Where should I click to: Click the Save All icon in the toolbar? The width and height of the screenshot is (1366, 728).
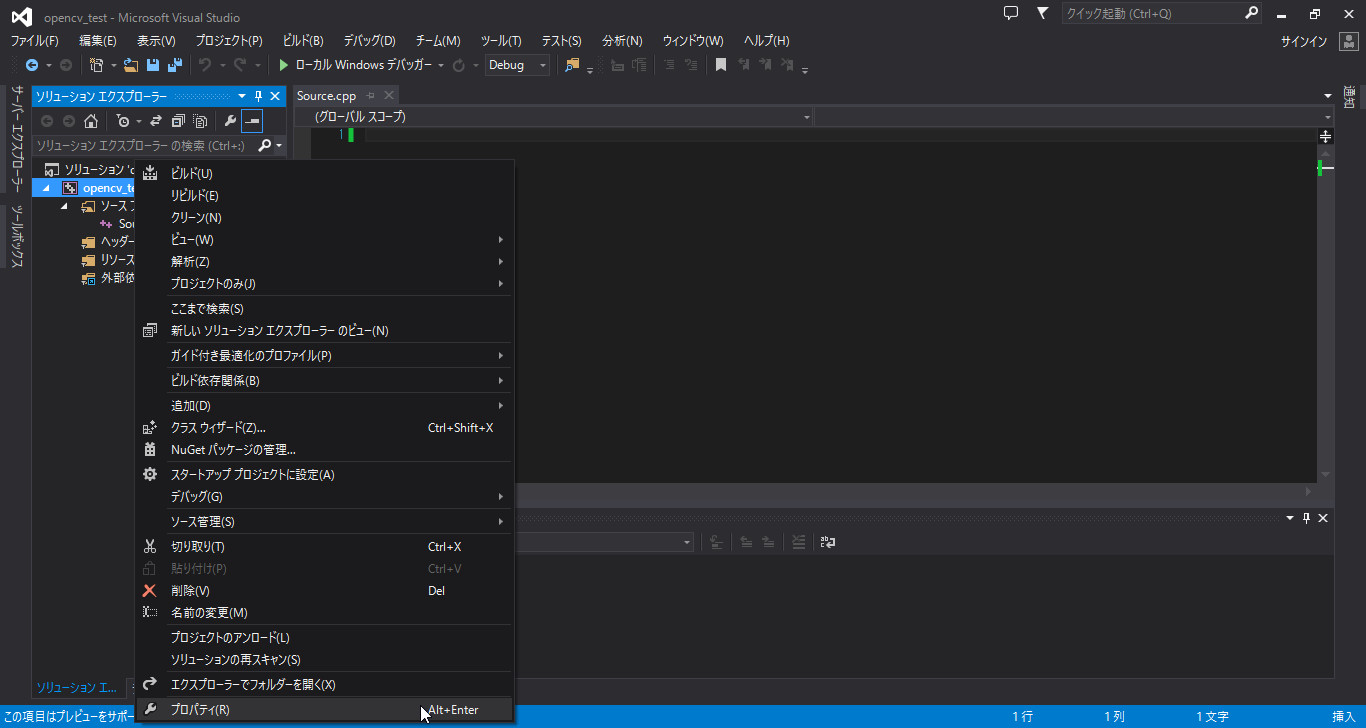pos(175,64)
